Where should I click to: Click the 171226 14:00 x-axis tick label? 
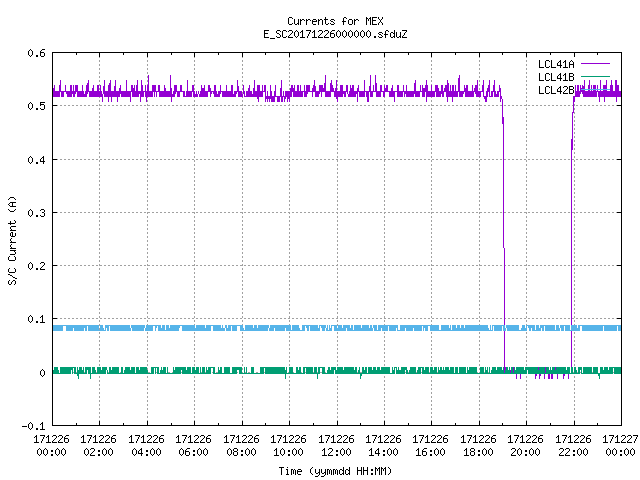click(x=383, y=446)
